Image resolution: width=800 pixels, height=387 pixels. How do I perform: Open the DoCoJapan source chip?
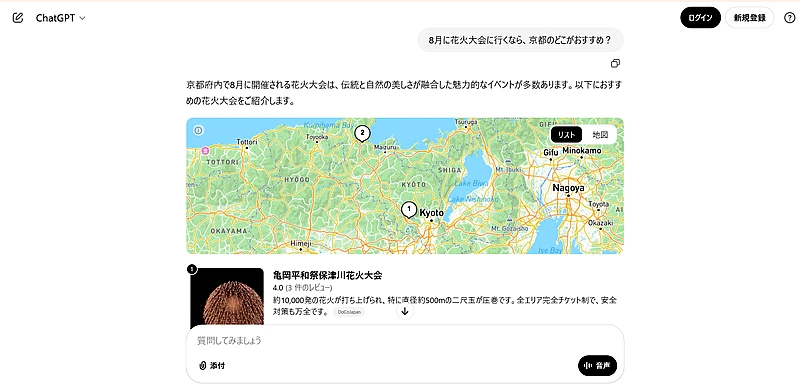point(349,312)
